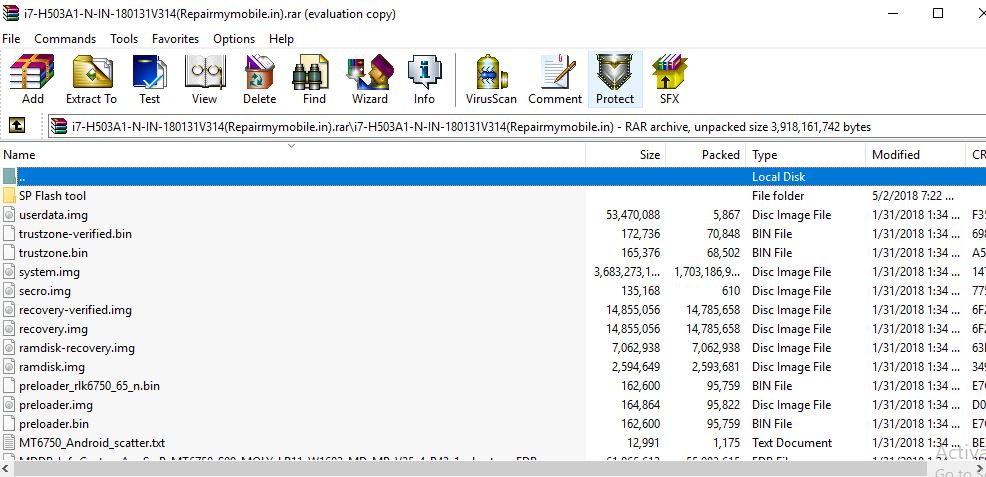Click the 7,062,938 packed value

tap(716, 348)
